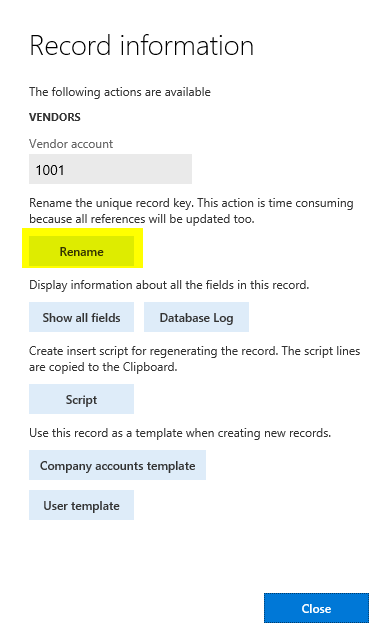Screen dimensions: 388x640
Task: Click the VENDORS section label
Action: pyautogui.click(x=55, y=117)
